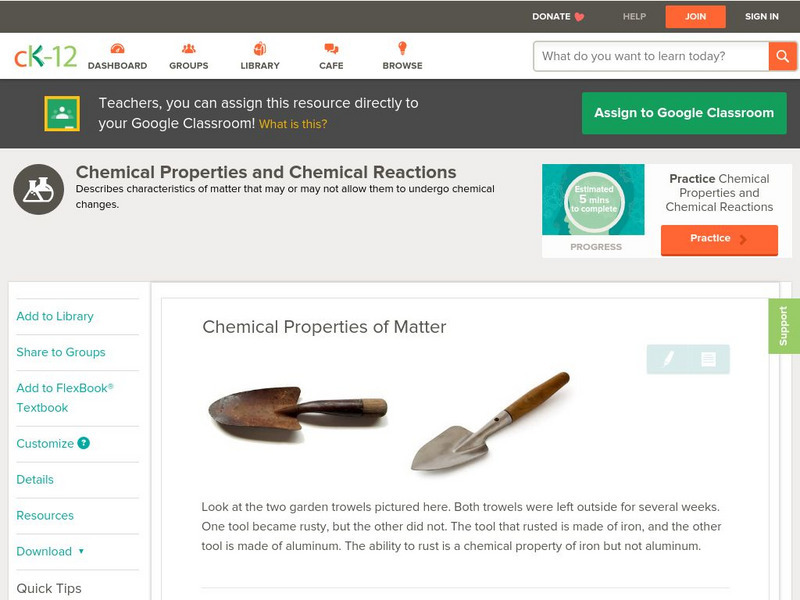The height and width of the screenshot is (600, 800).
Task: Click Add to FlexBook Textbook link
Action: pyautogui.click(x=65, y=398)
